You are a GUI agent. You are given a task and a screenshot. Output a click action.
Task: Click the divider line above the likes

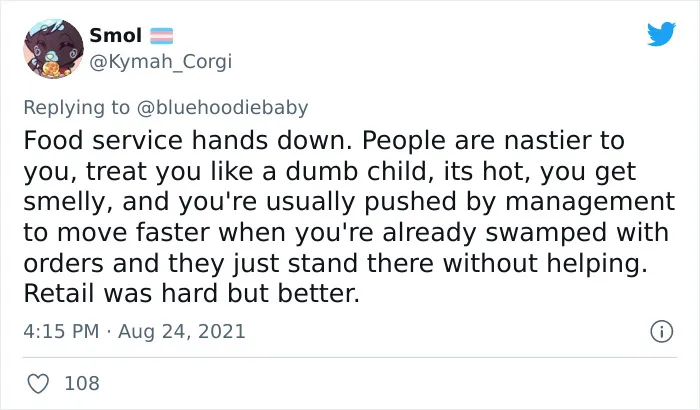(x=350, y=357)
